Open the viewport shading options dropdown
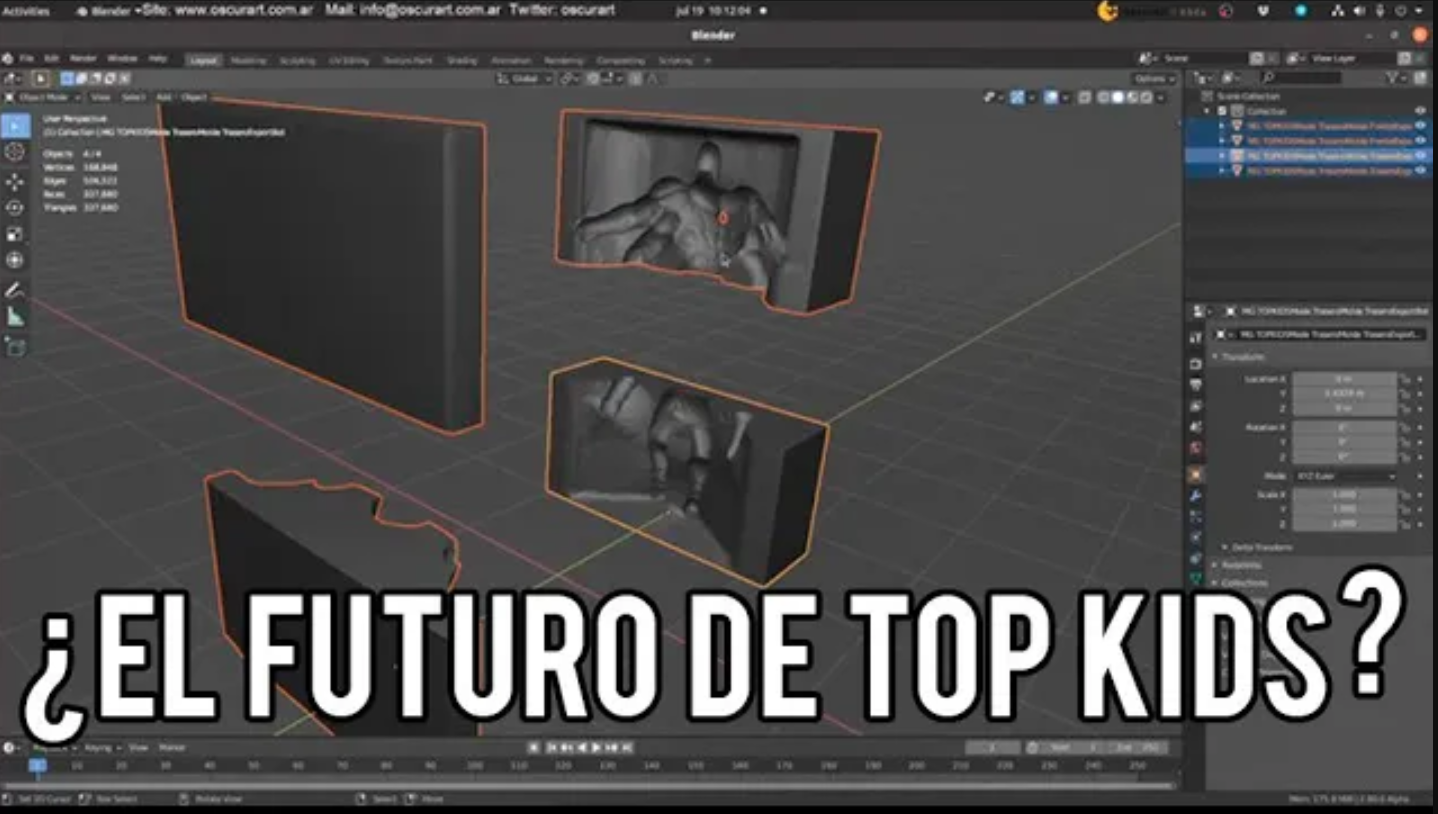 click(x=1161, y=97)
